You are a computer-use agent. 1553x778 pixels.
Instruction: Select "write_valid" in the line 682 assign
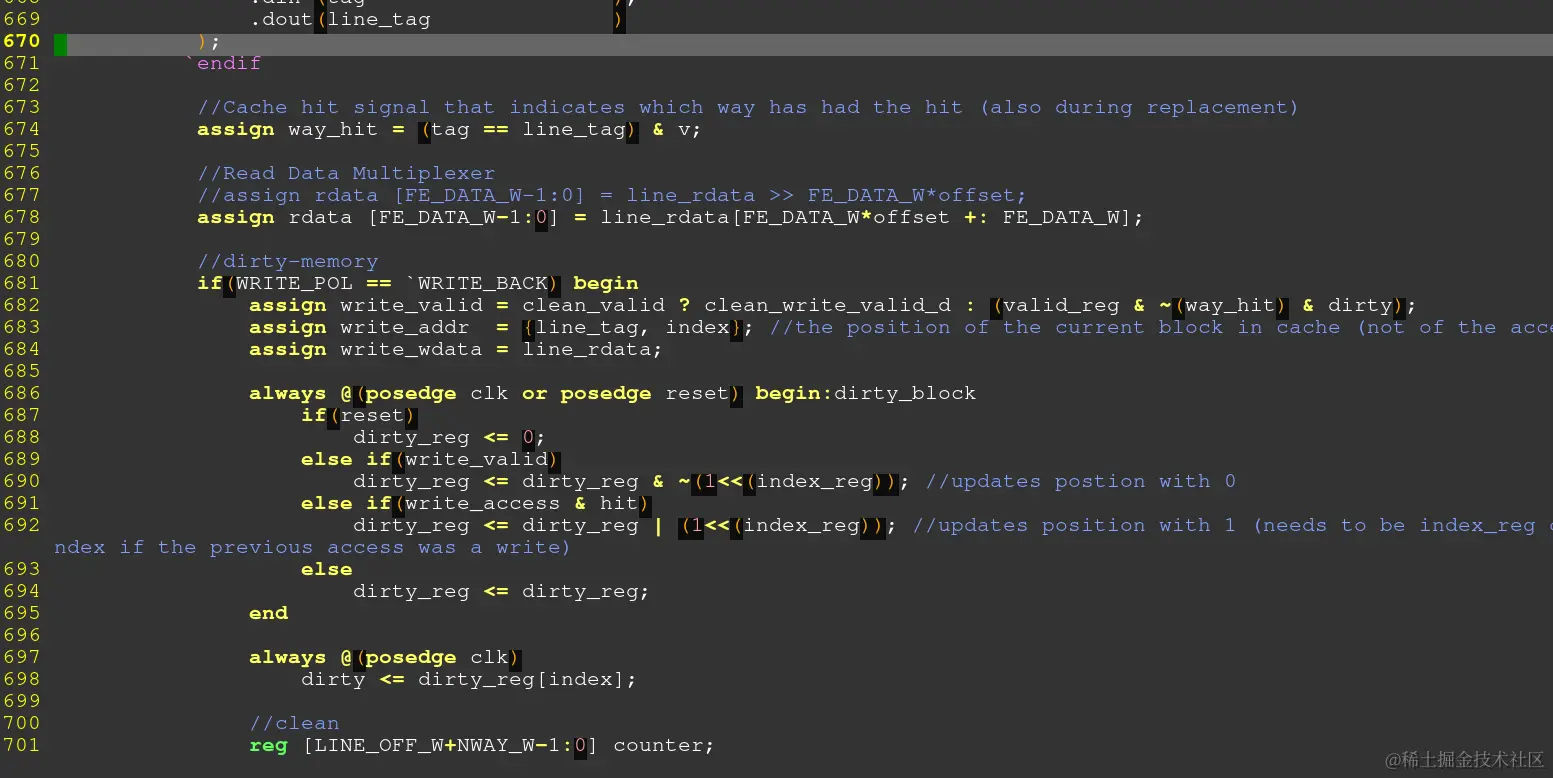pyautogui.click(x=411, y=305)
